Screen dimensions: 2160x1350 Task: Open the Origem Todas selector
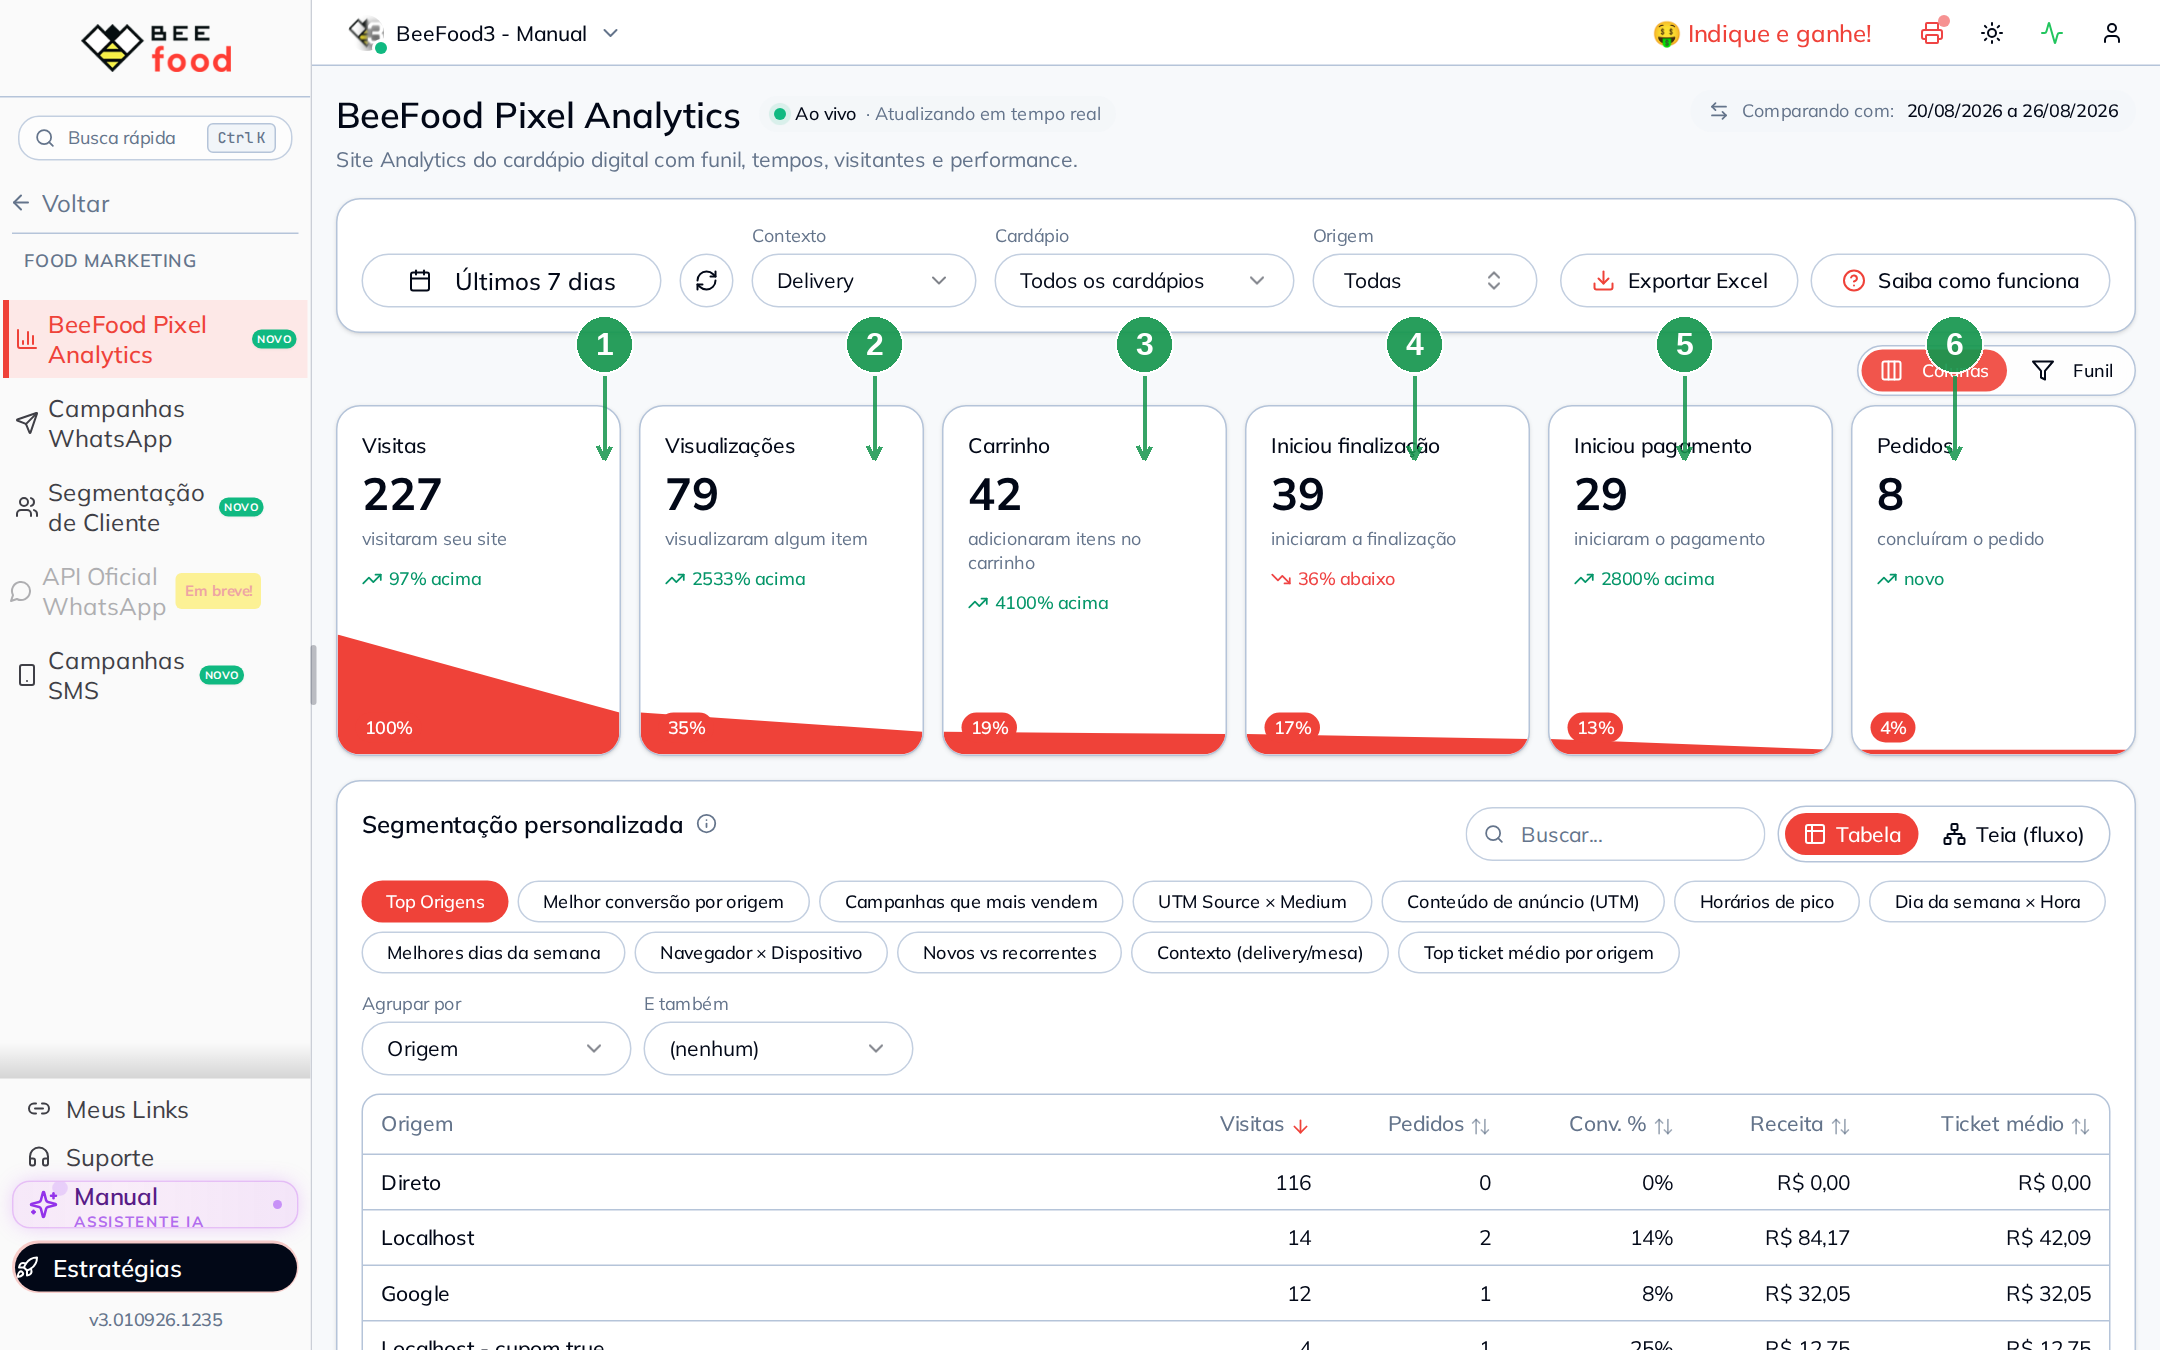point(1424,281)
